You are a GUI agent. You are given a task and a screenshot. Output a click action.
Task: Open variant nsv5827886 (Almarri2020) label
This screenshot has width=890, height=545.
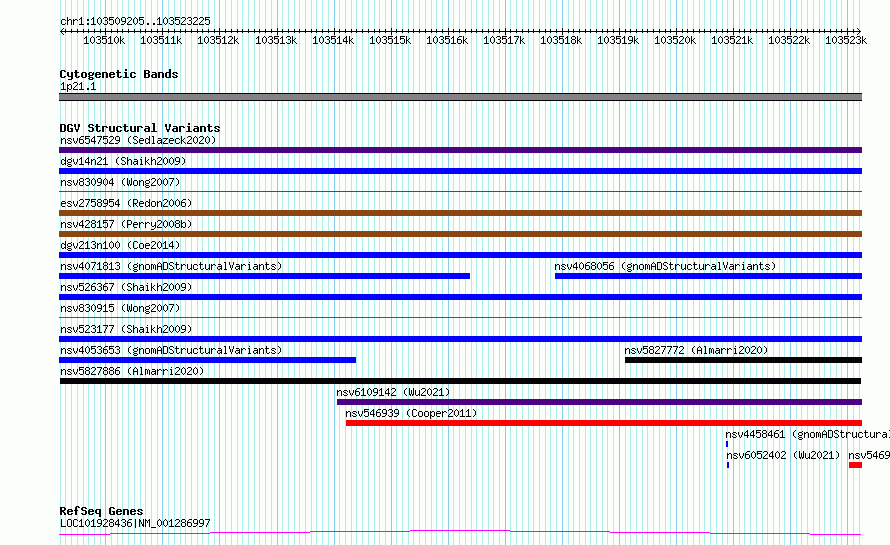click(132, 371)
